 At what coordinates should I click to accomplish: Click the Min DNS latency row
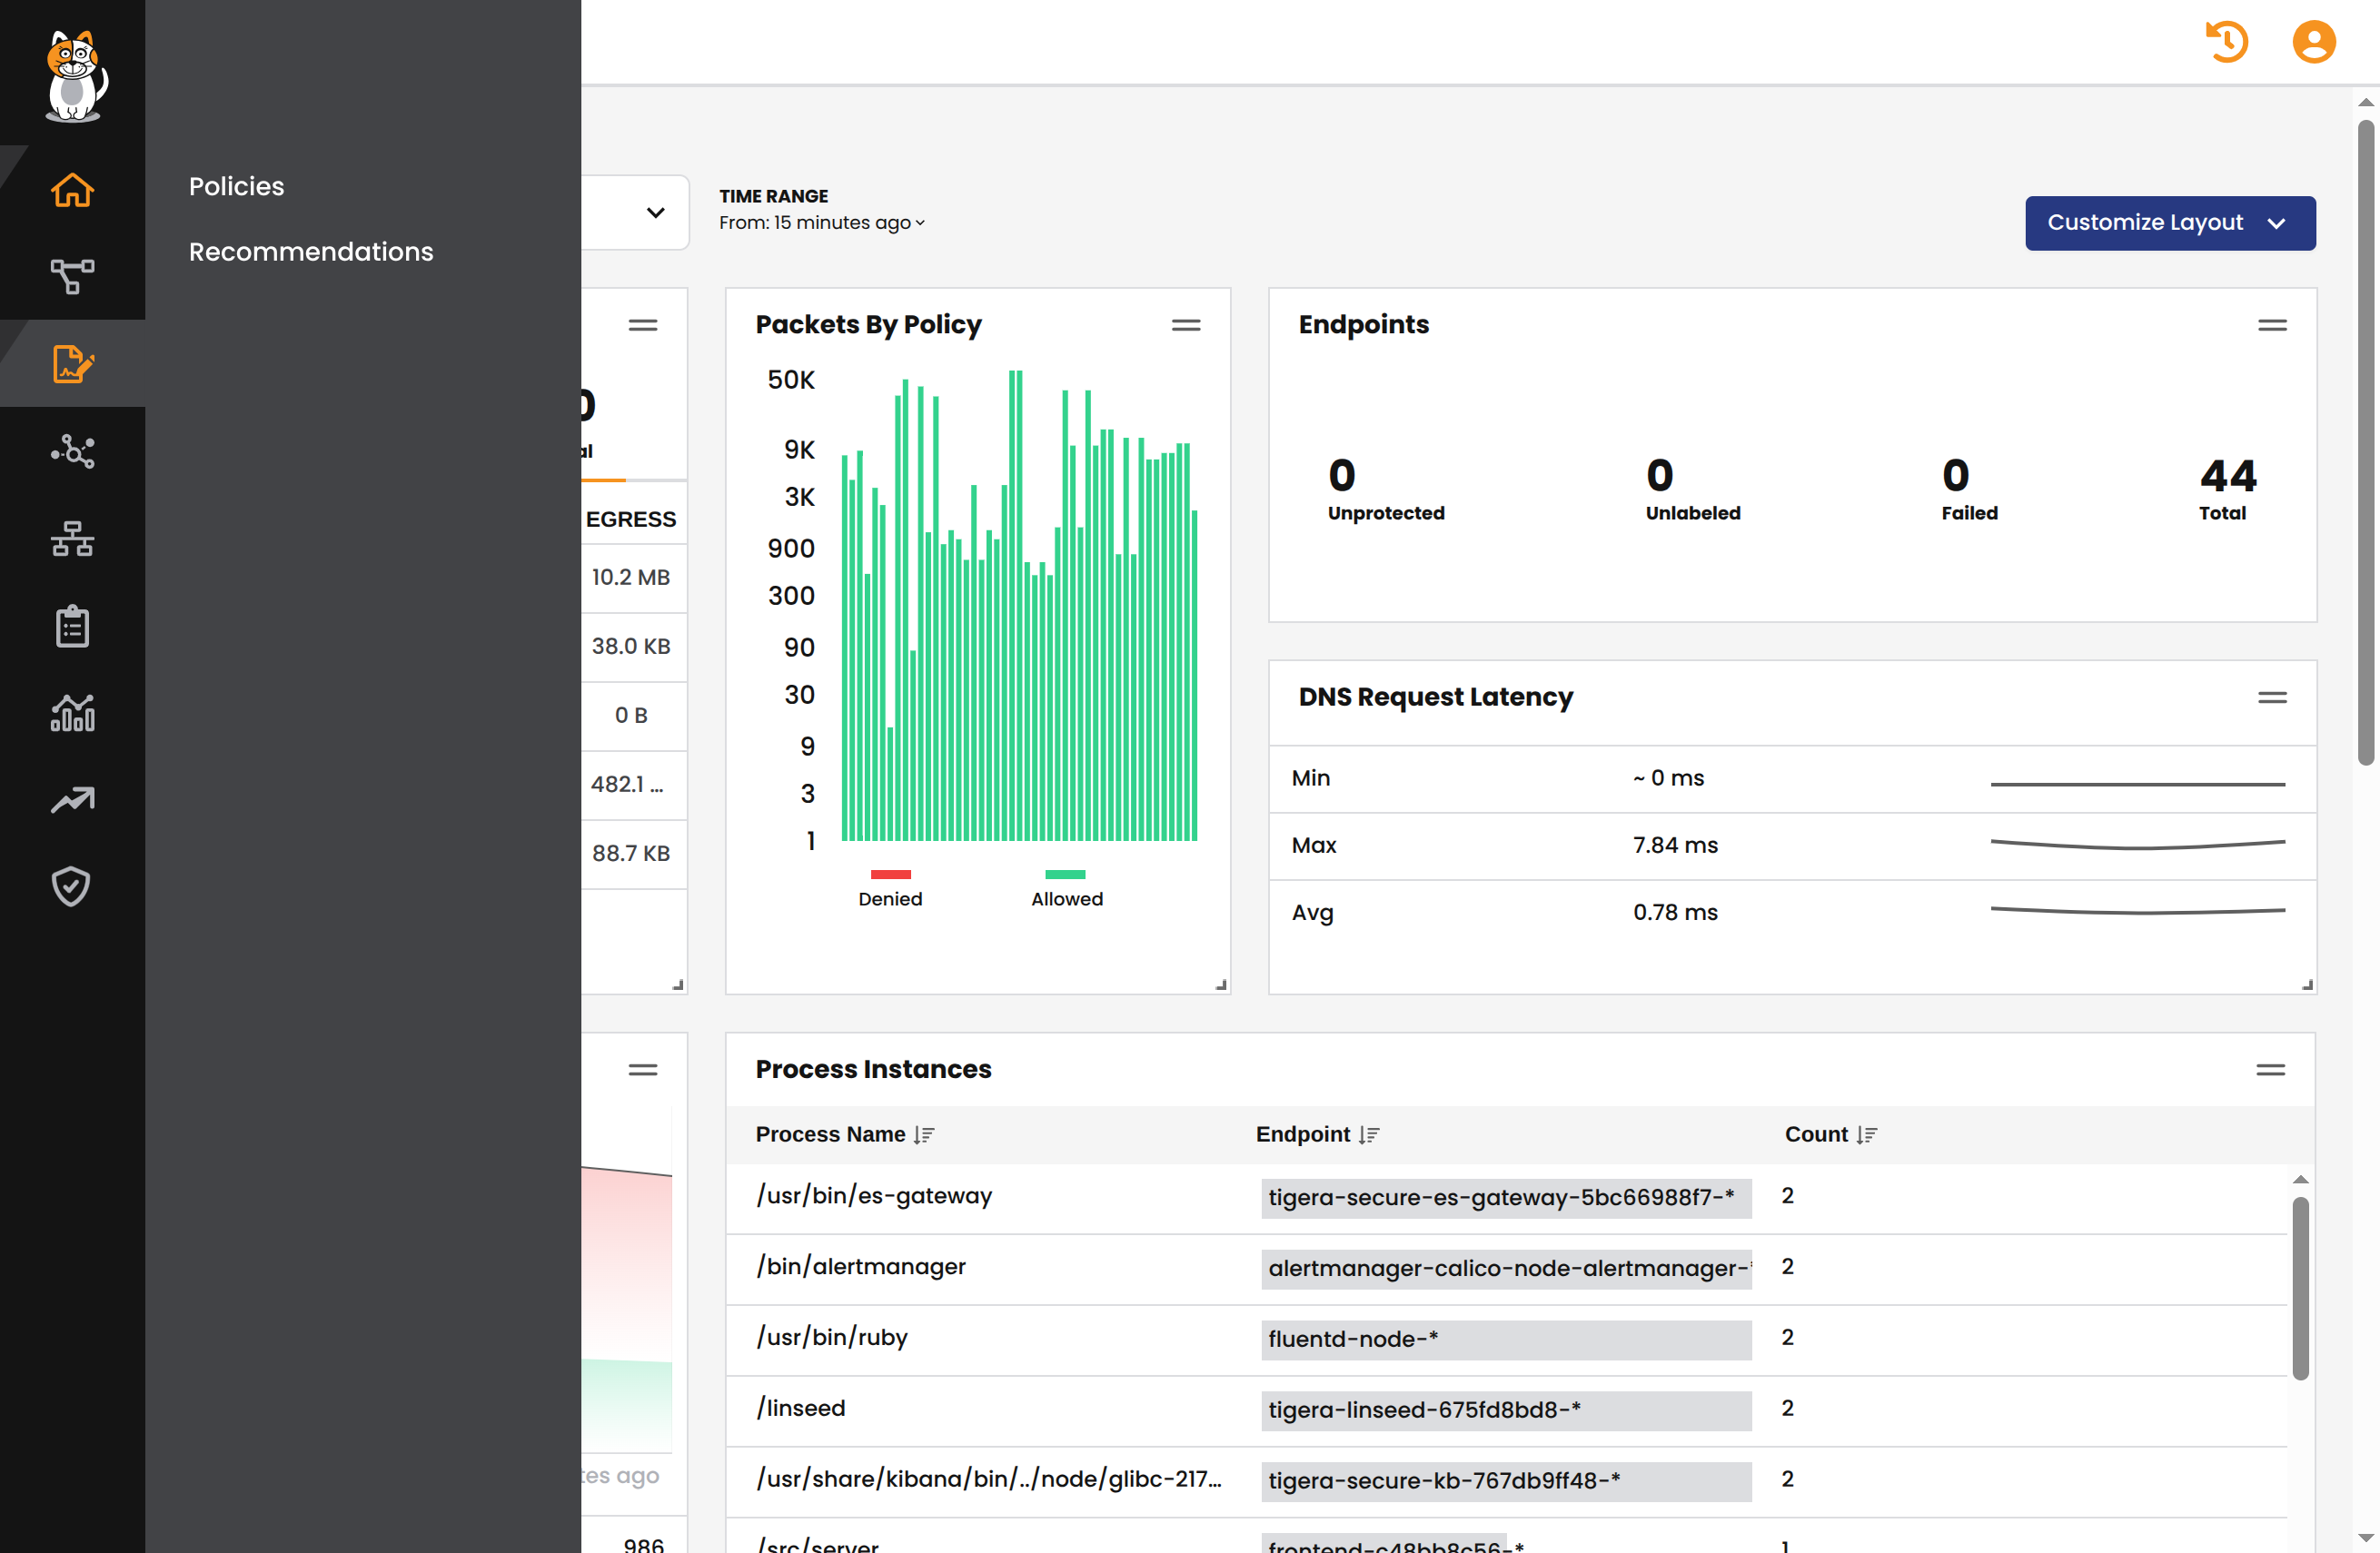[x=1792, y=779]
